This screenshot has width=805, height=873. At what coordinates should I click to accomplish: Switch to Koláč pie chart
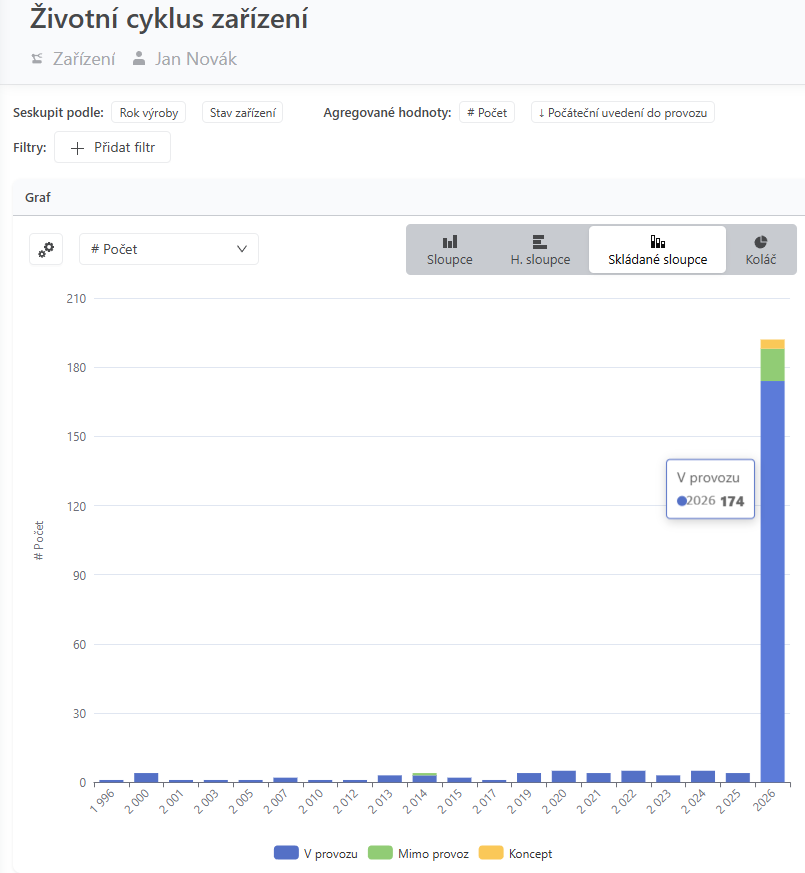click(x=760, y=250)
